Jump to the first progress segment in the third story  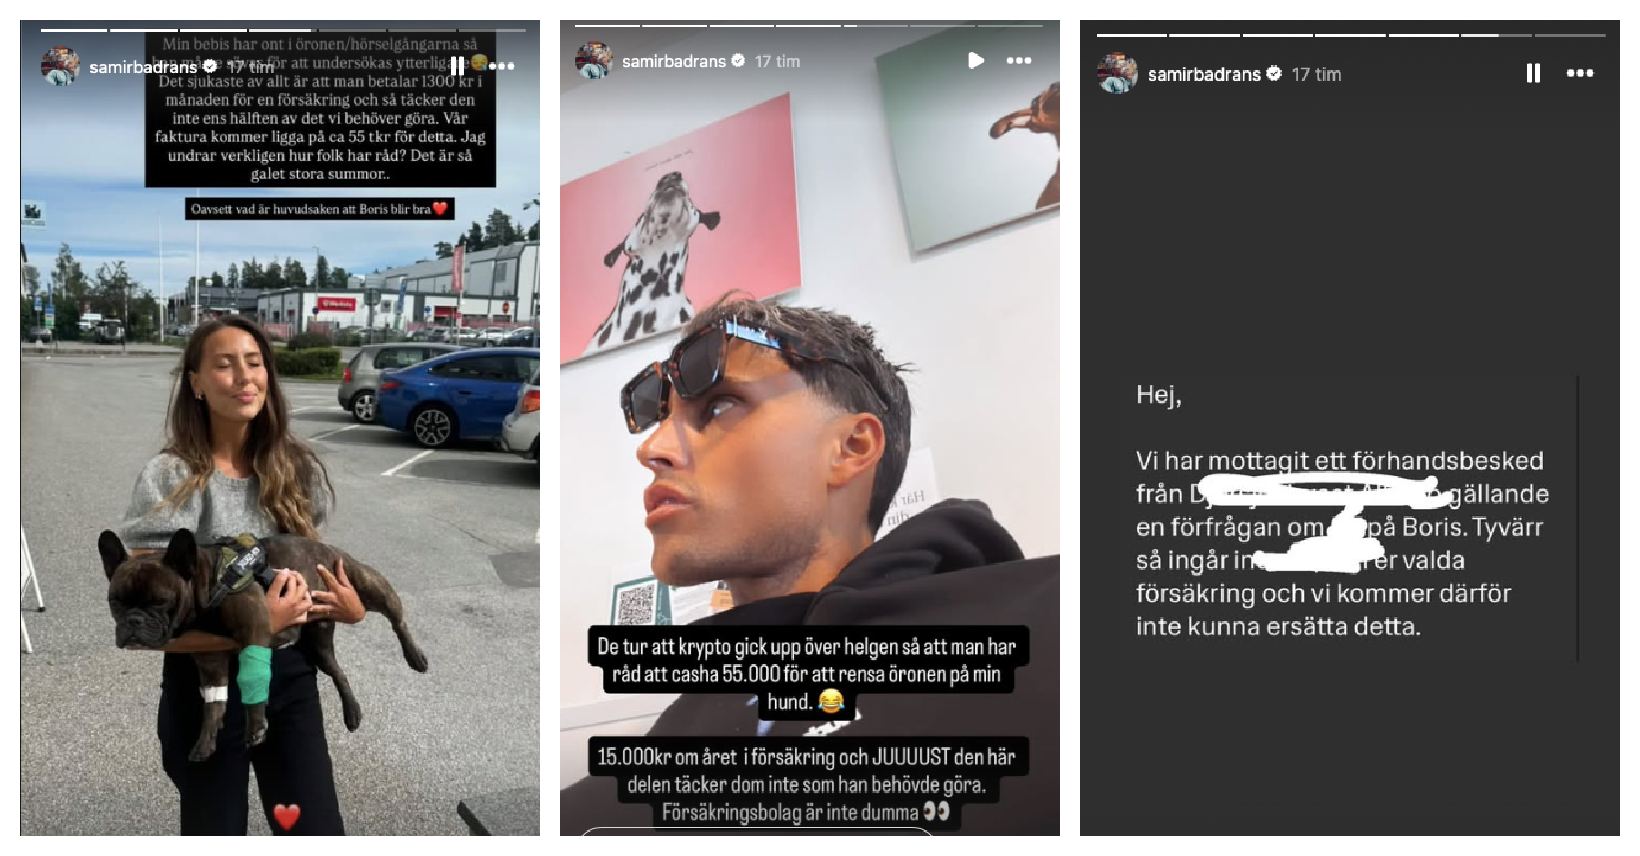1132,35
